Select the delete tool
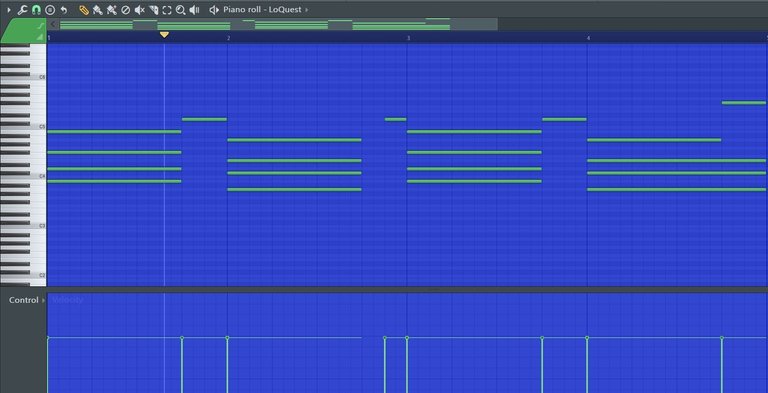Image resolution: width=768 pixels, height=393 pixels. [125, 10]
